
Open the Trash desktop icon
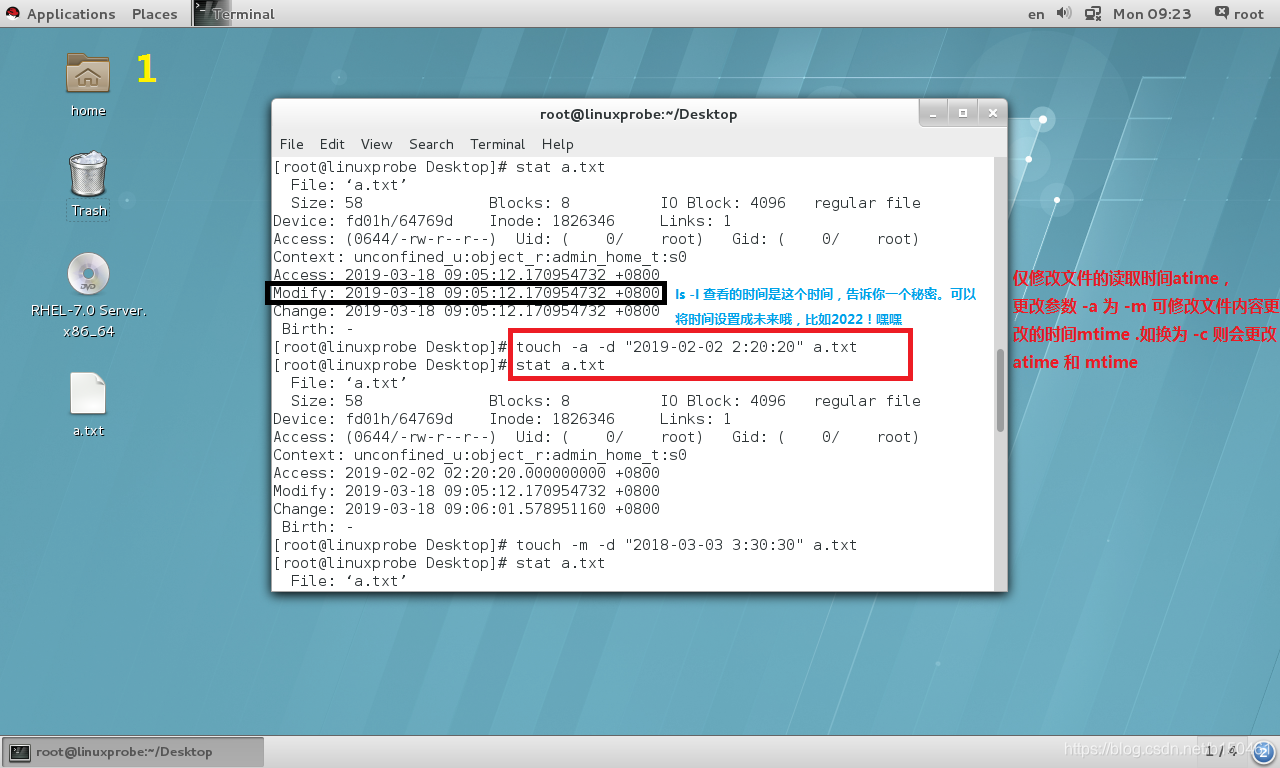tap(88, 174)
